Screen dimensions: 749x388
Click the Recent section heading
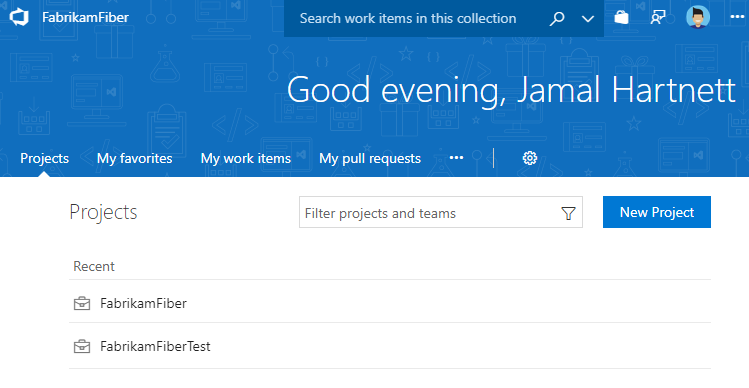pyautogui.click(x=94, y=266)
